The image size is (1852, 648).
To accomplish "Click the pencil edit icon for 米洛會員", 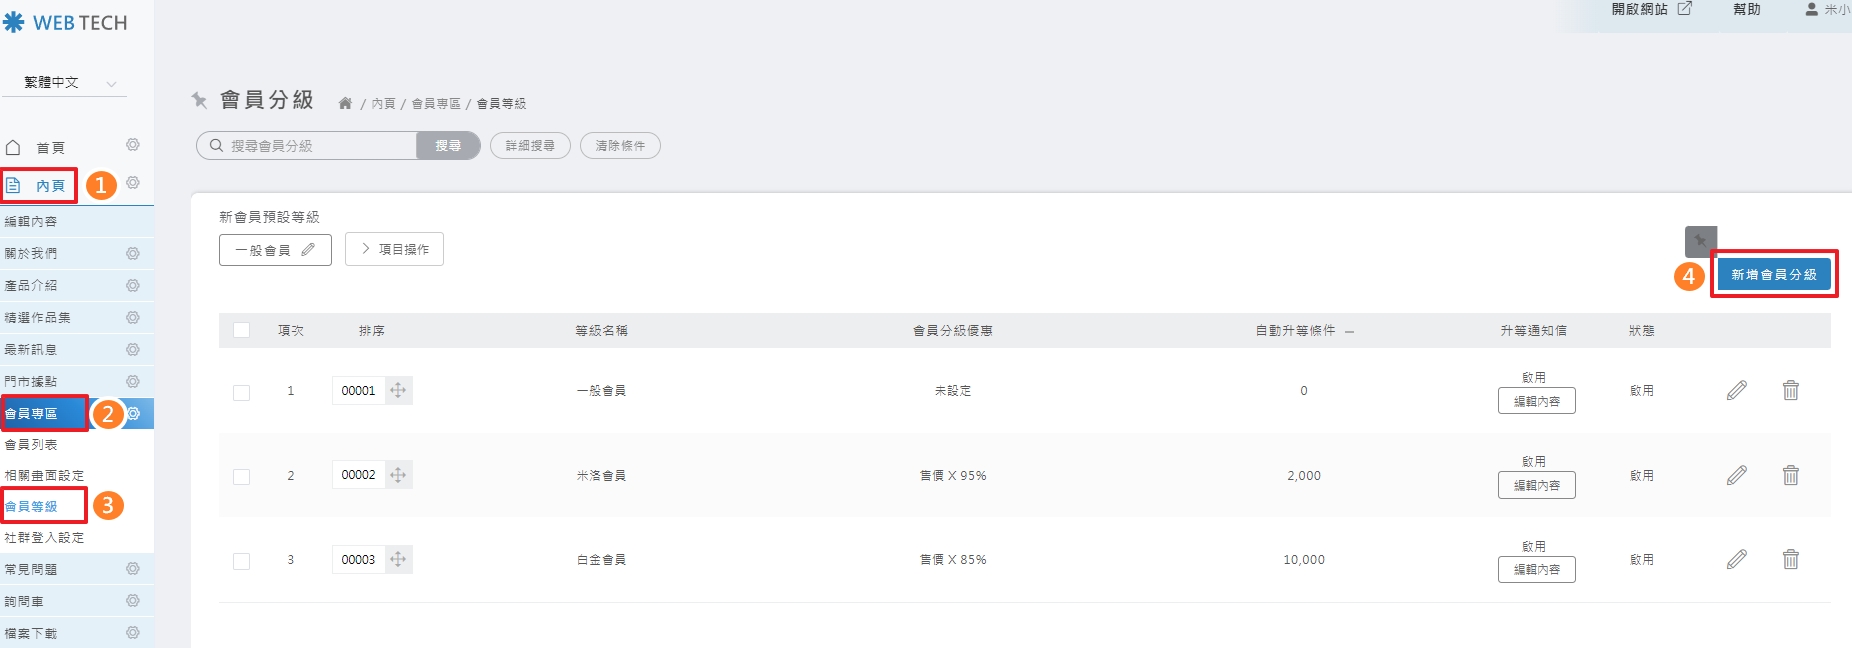I will point(1737,475).
